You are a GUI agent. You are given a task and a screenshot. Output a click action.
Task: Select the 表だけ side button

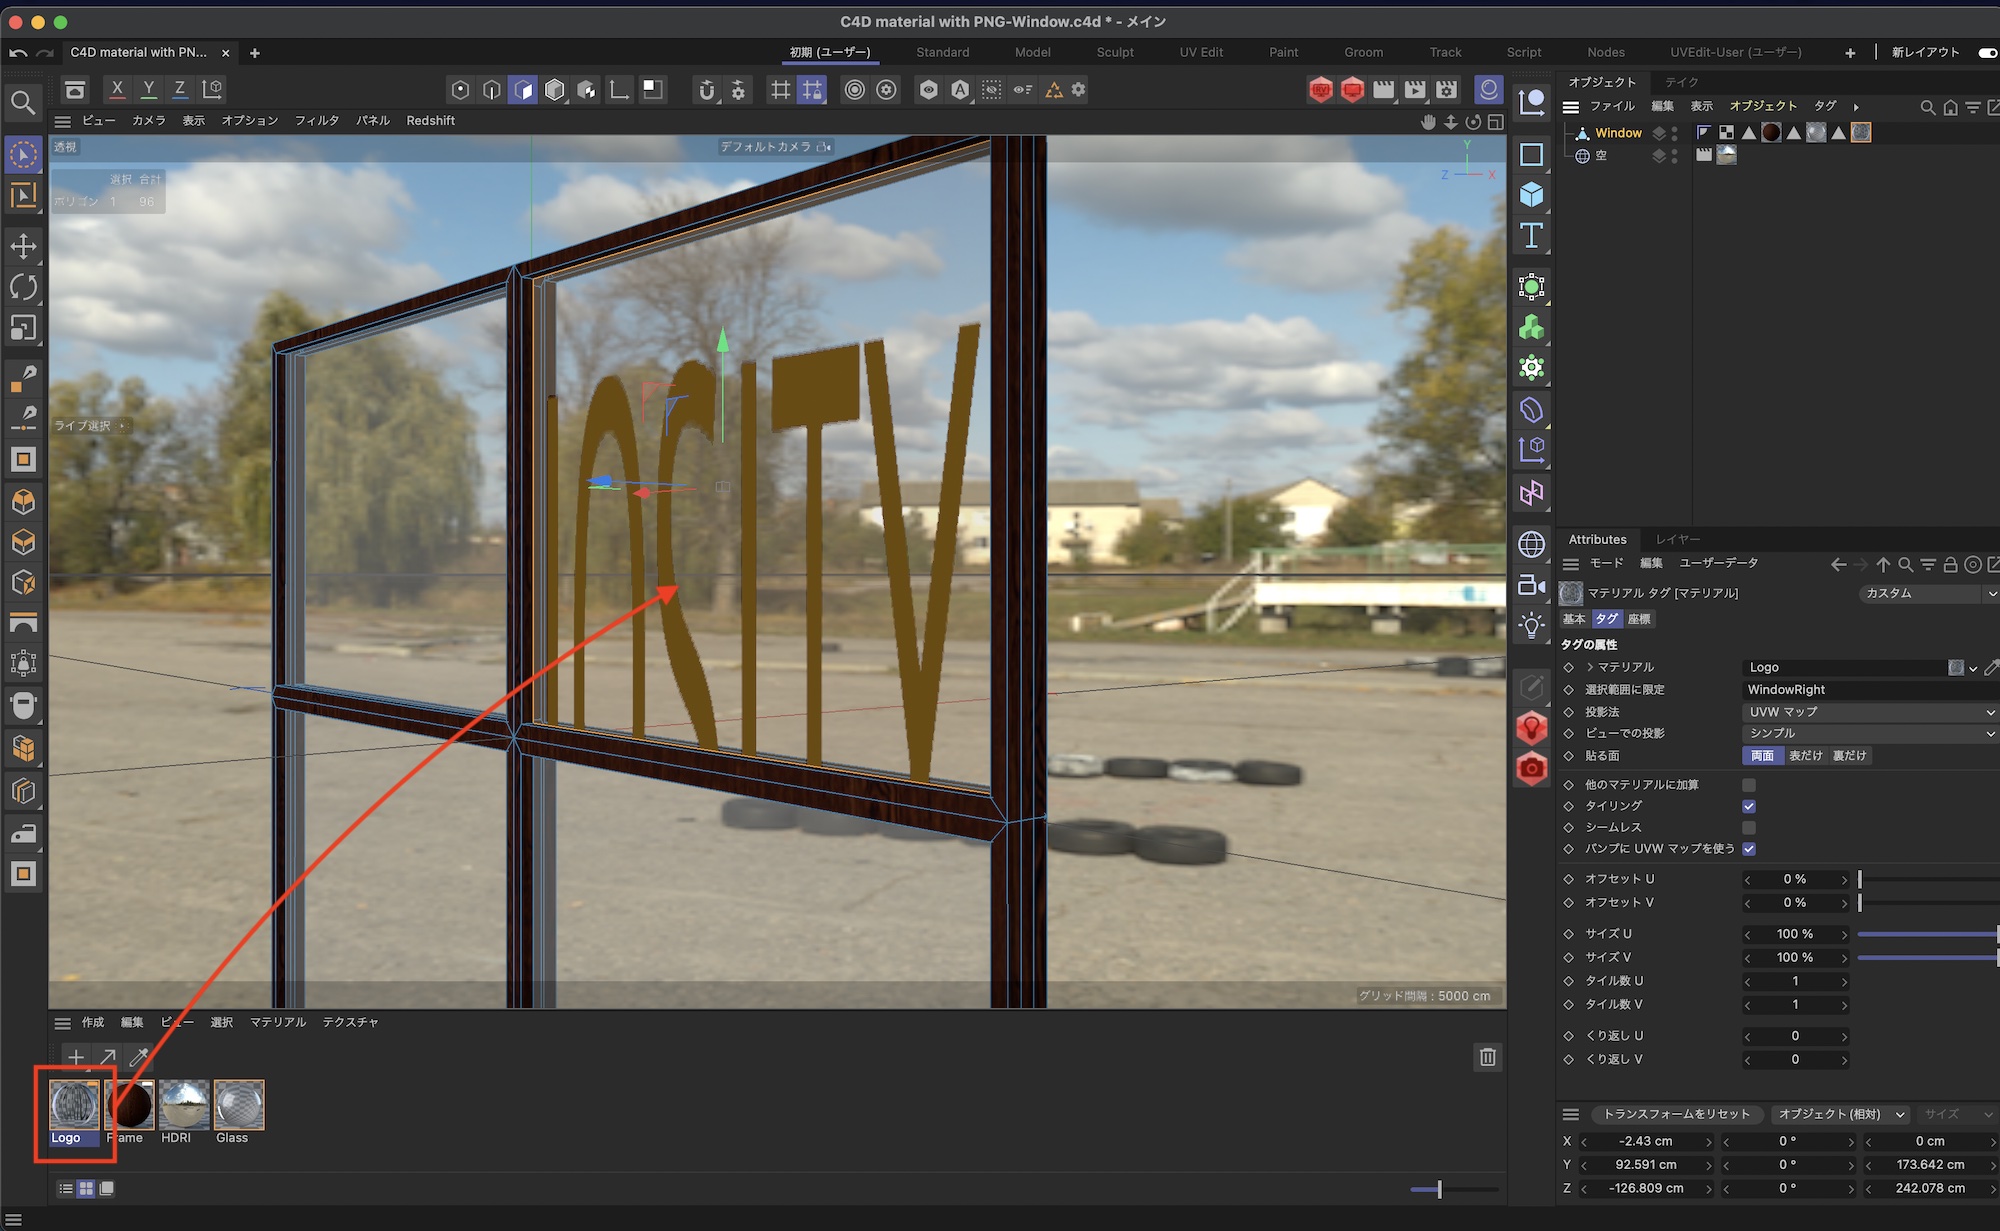click(1805, 756)
